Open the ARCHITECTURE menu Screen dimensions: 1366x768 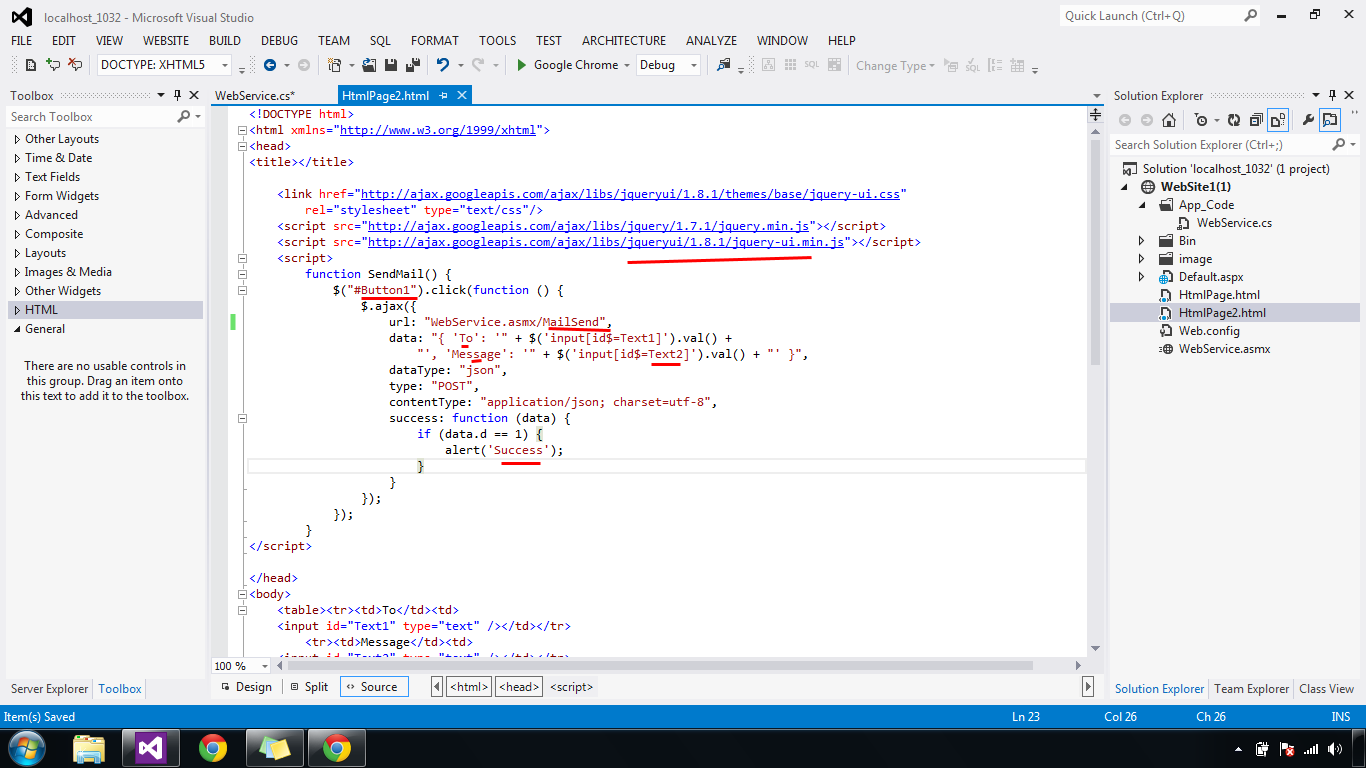click(x=624, y=41)
